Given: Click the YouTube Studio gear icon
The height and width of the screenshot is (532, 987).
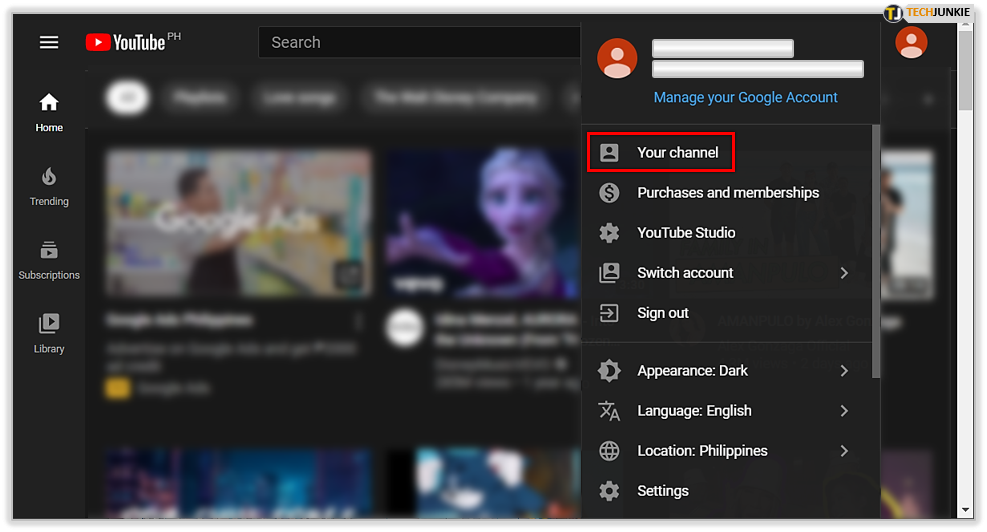Looking at the screenshot, I should (x=609, y=233).
